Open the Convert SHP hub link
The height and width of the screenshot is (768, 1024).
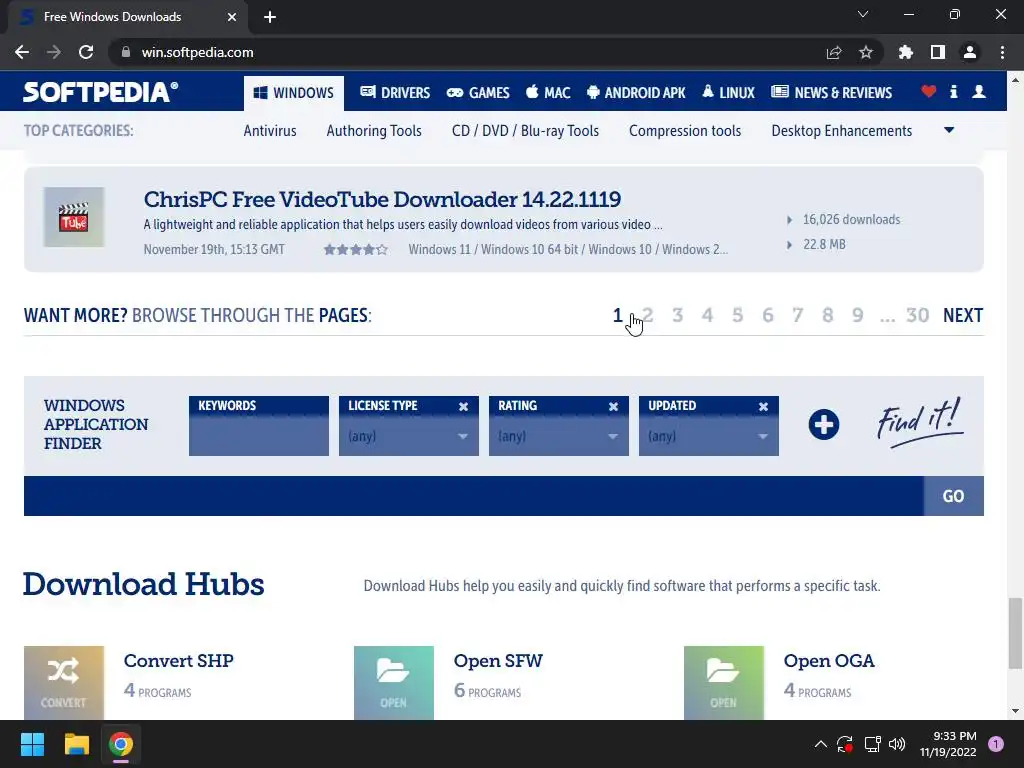(x=178, y=660)
